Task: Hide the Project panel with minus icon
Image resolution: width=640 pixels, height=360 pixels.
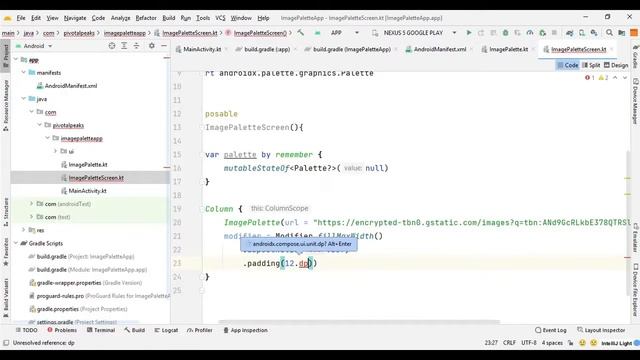Action: point(164,46)
